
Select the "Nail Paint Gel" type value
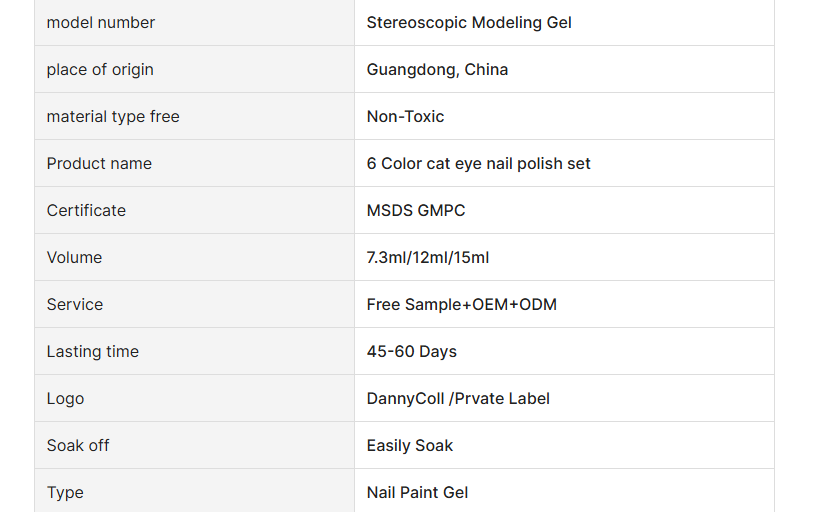(417, 492)
